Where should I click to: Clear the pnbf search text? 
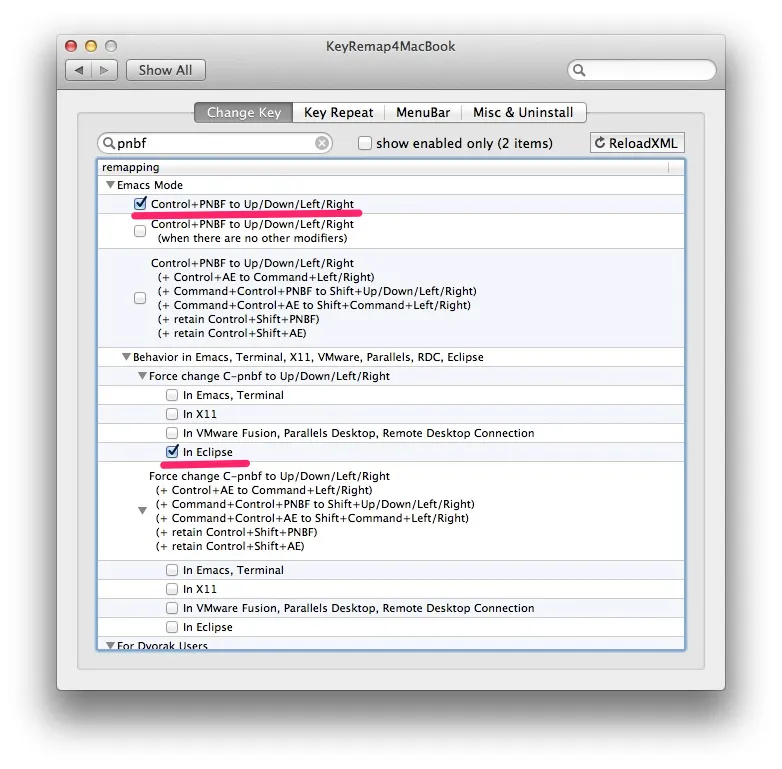click(322, 143)
